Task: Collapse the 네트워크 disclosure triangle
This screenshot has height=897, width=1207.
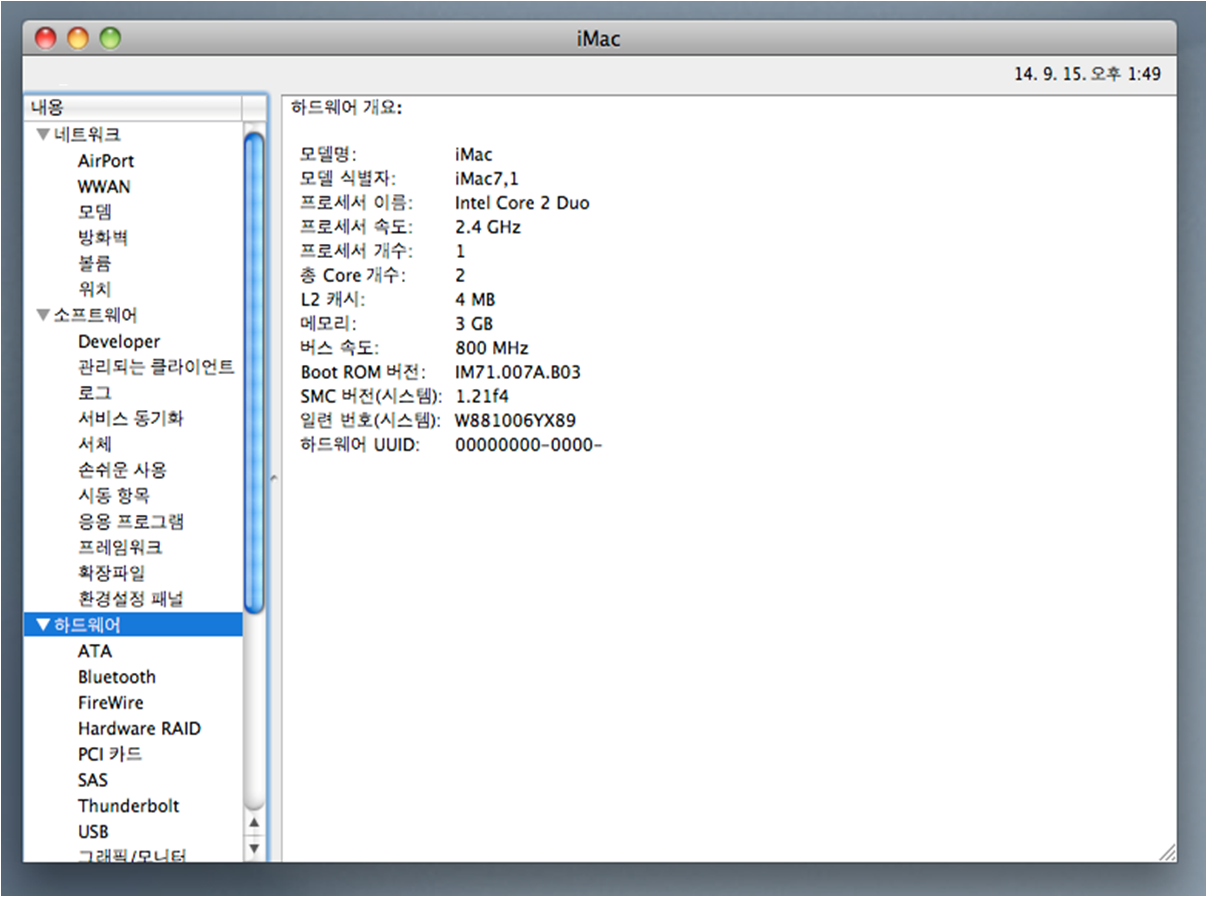Action: point(42,135)
